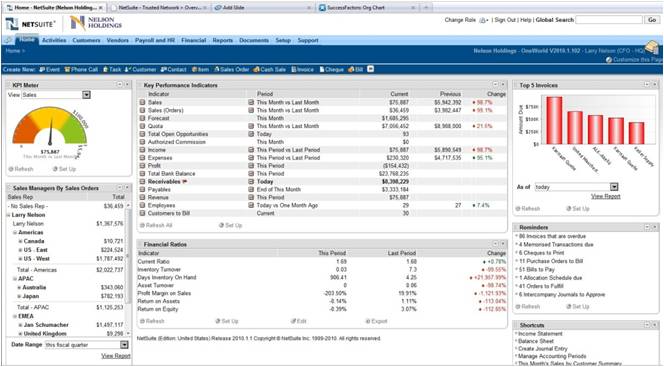Screen dimensions: 664x367
Task: Click the tallest bar in invoices chart
Action: [554, 120]
